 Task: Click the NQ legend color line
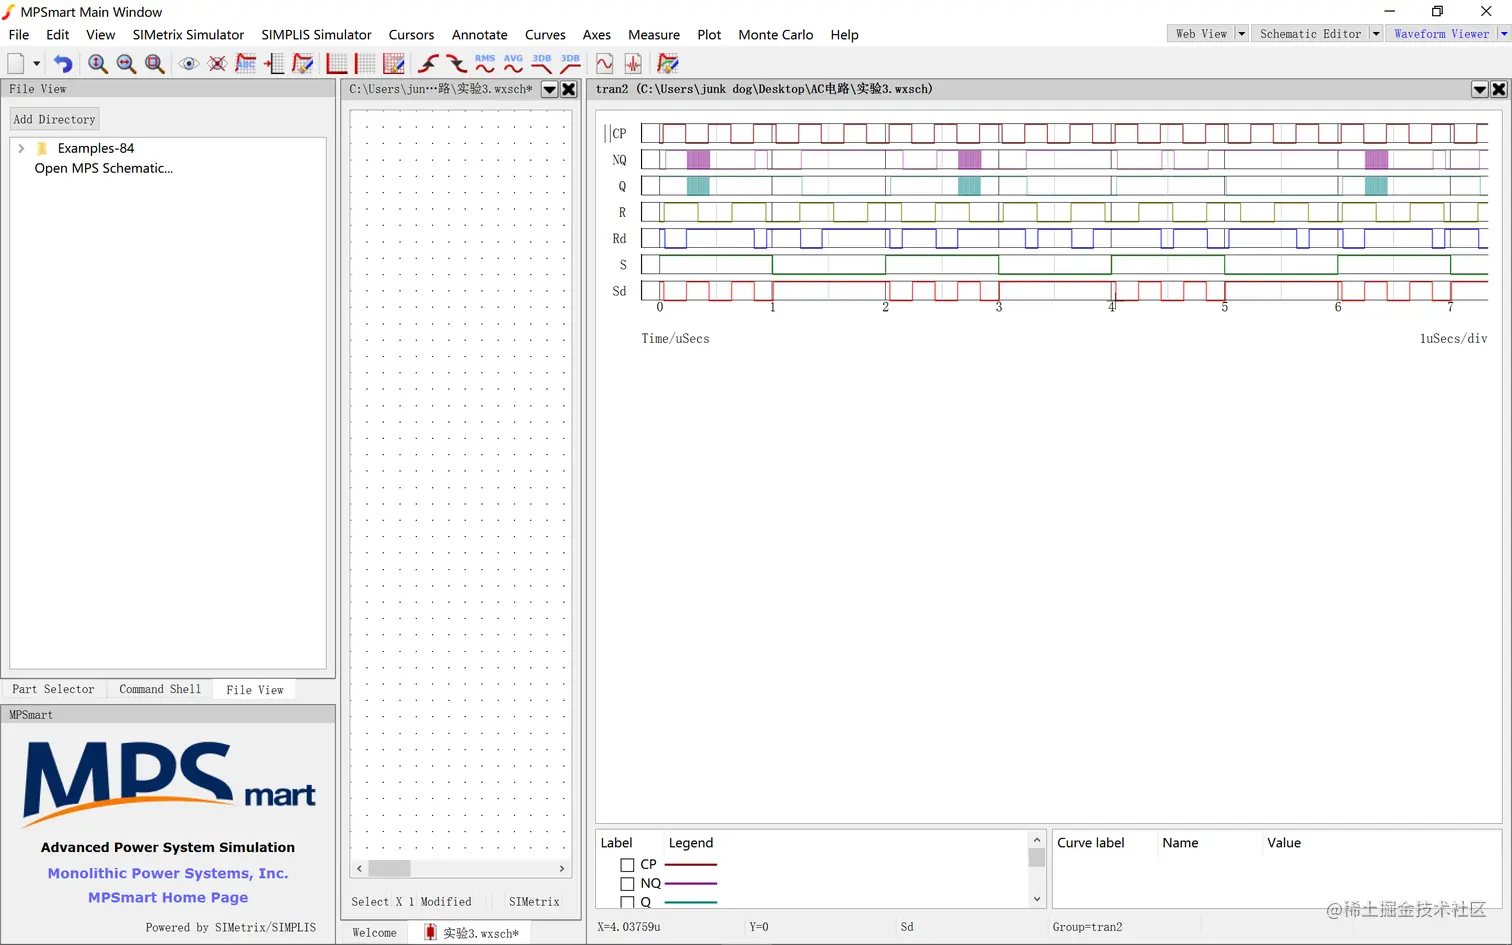point(691,884)
